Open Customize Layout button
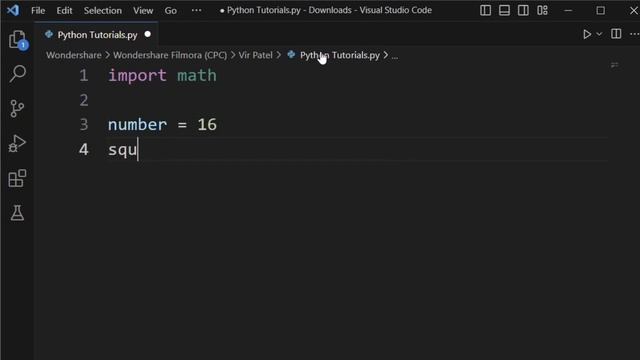 pyautogui.click(x=542, y=10)
